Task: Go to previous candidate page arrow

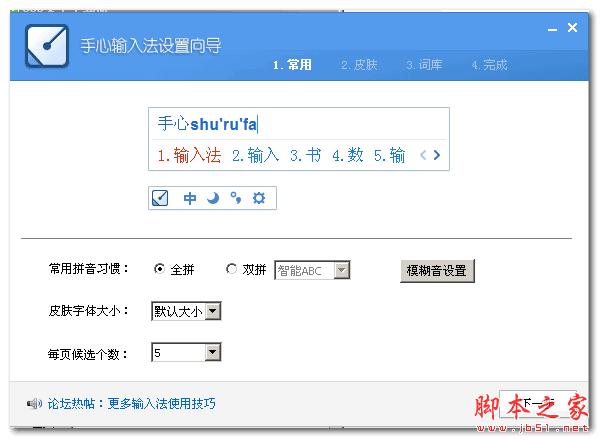Action: click(x=423, y=155)
